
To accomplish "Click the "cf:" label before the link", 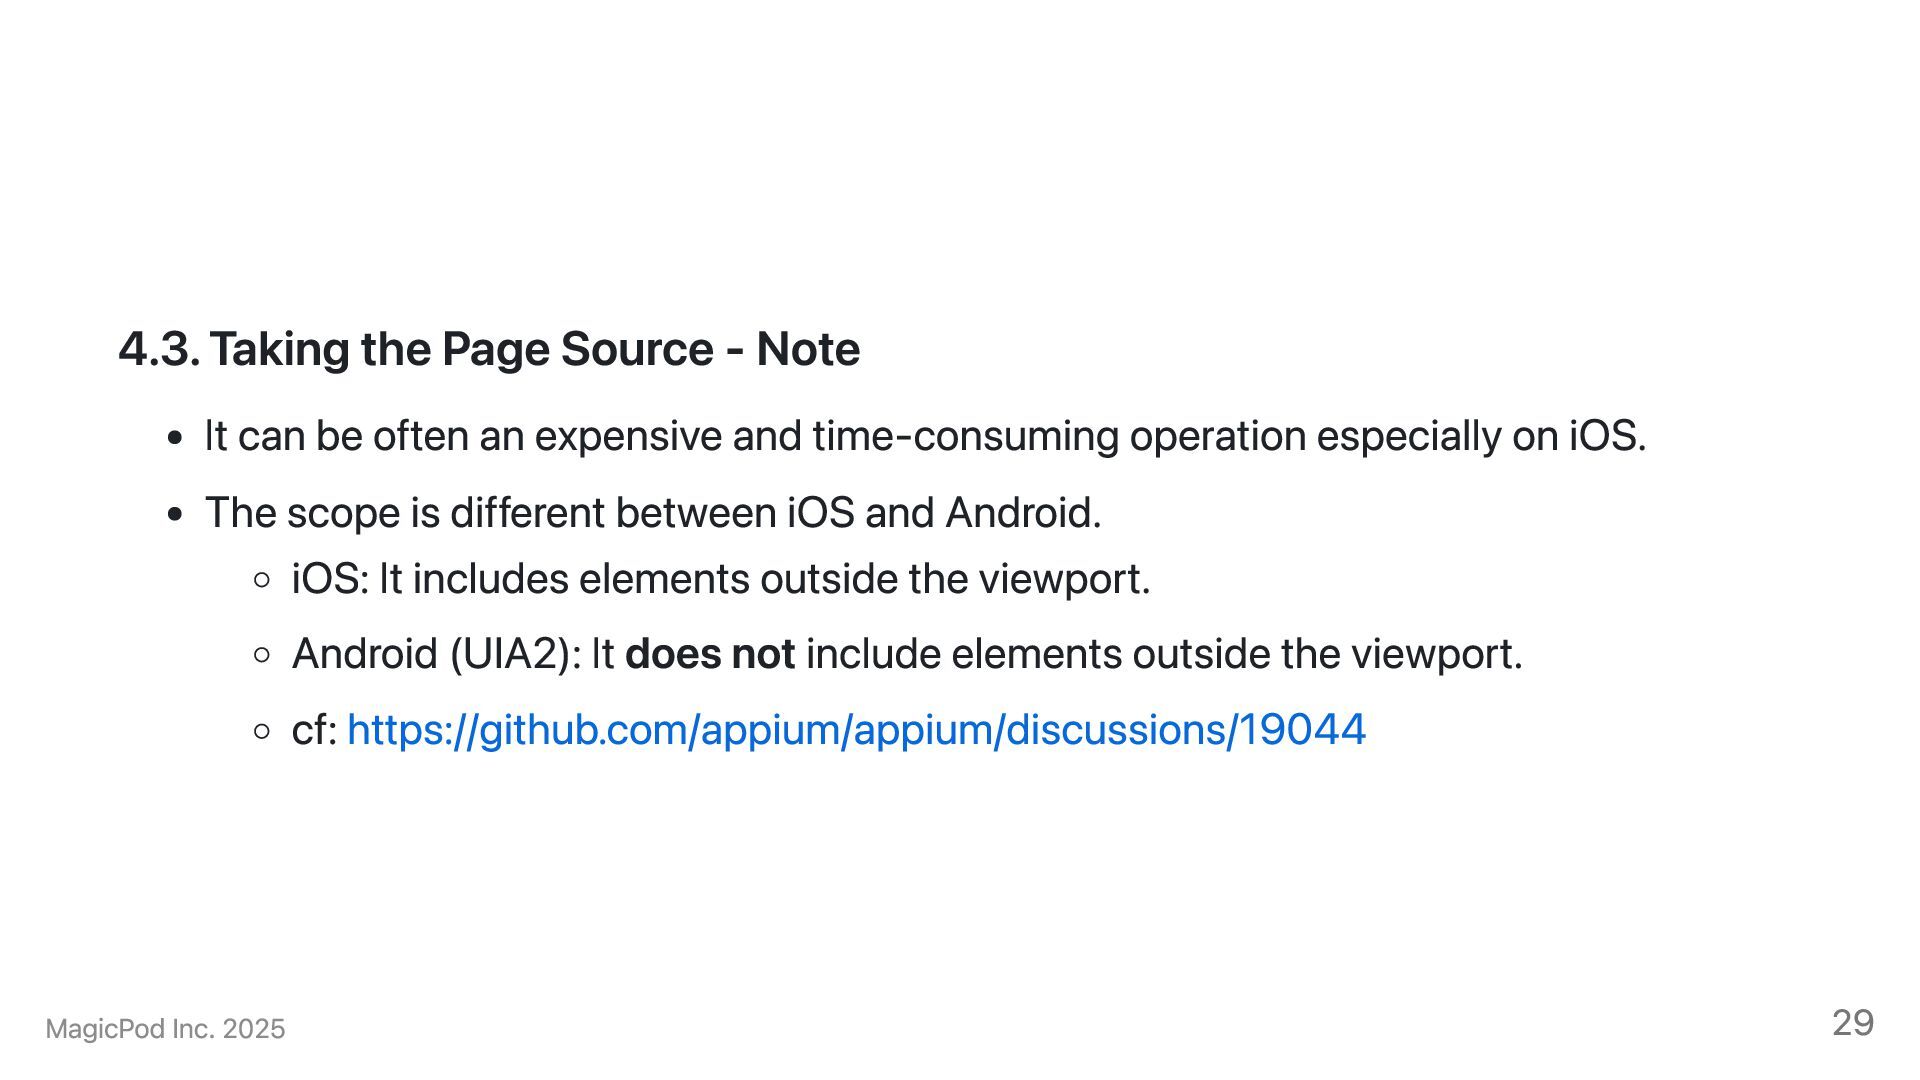I will point(314,730).
